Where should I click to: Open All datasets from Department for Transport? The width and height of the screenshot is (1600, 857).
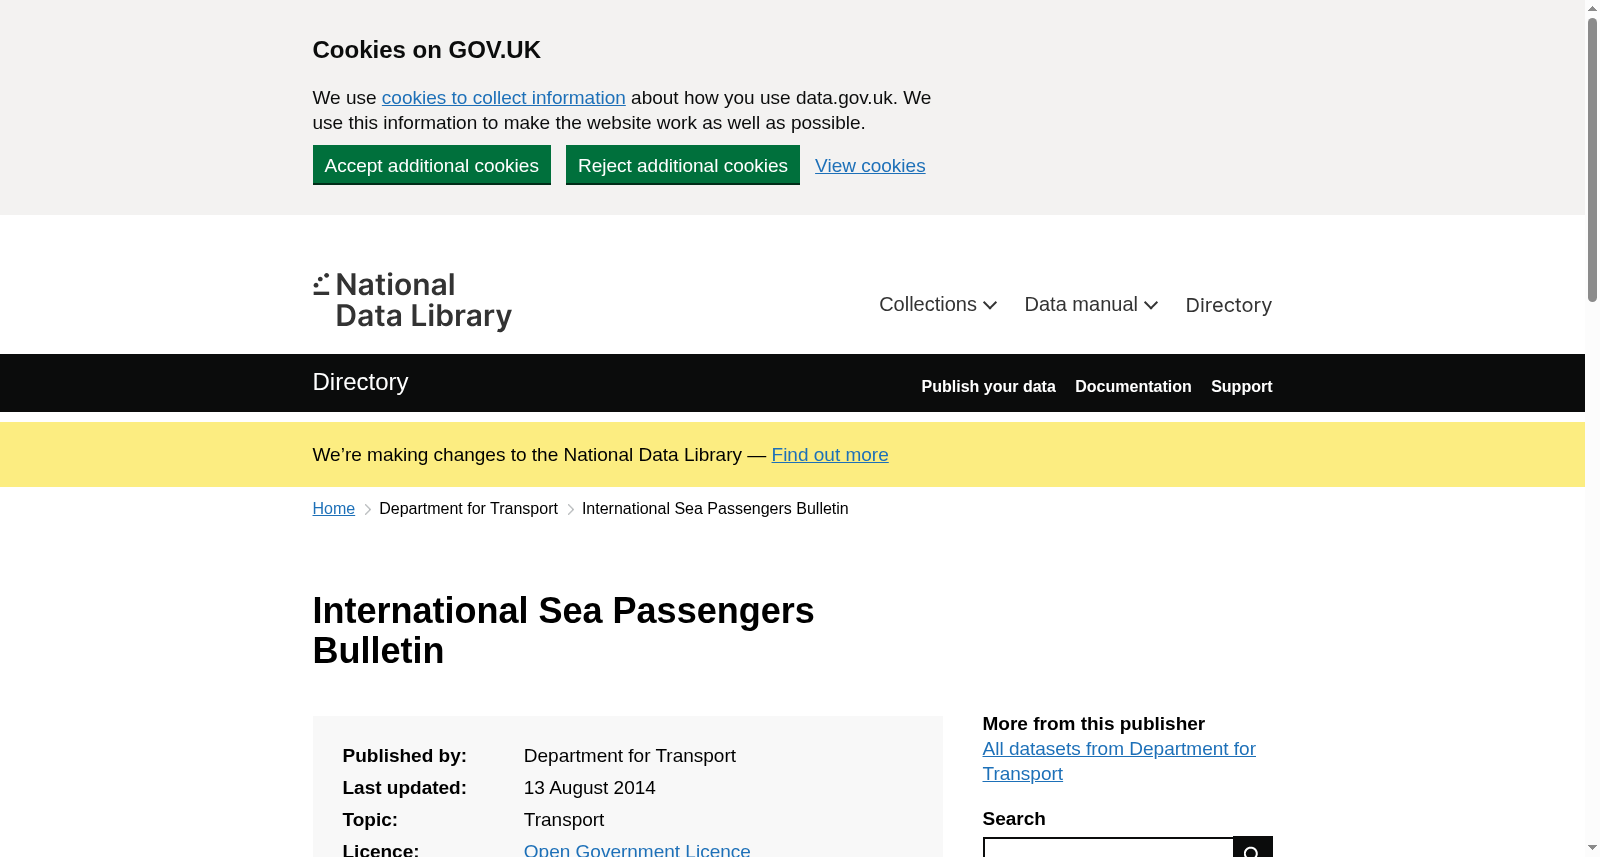click(1119, 761)
